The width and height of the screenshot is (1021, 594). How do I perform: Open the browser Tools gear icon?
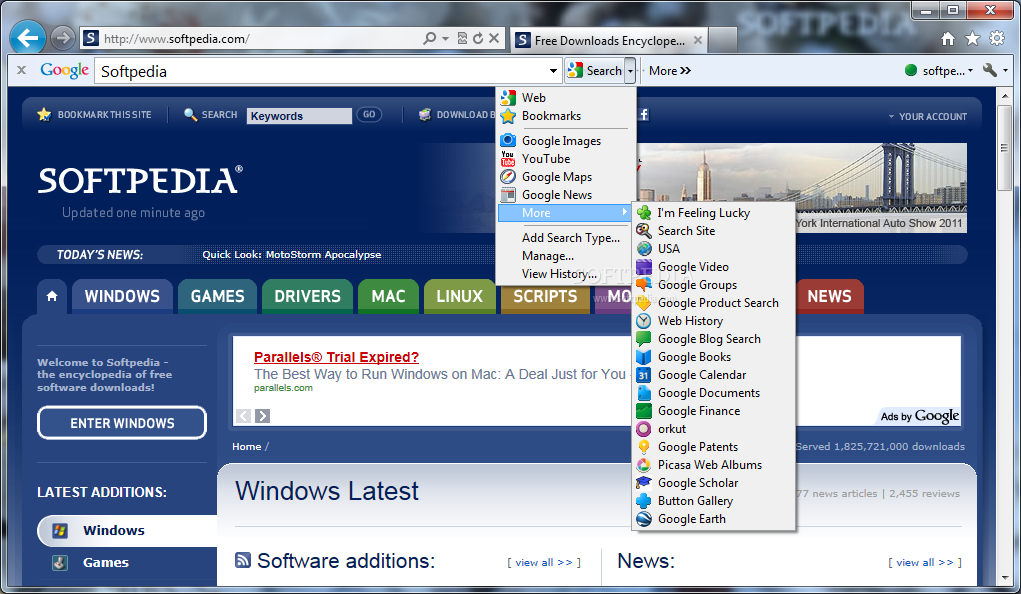coord(997,39)
